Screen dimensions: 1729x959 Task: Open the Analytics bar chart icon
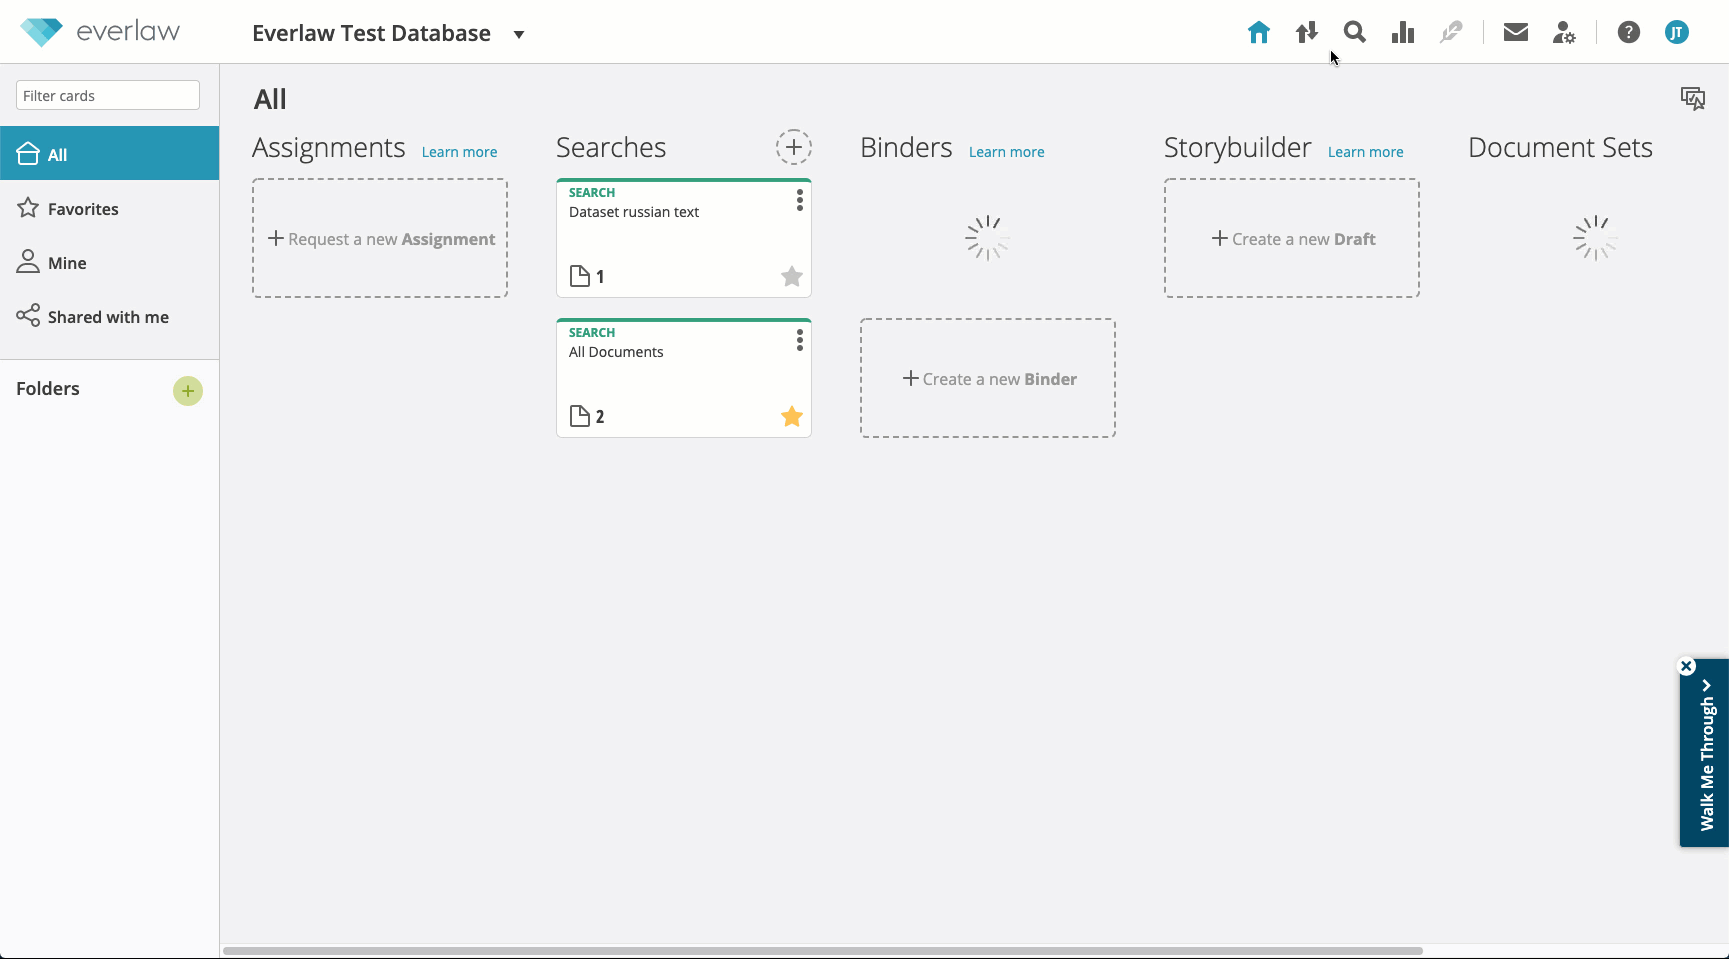click(1402, 32)
